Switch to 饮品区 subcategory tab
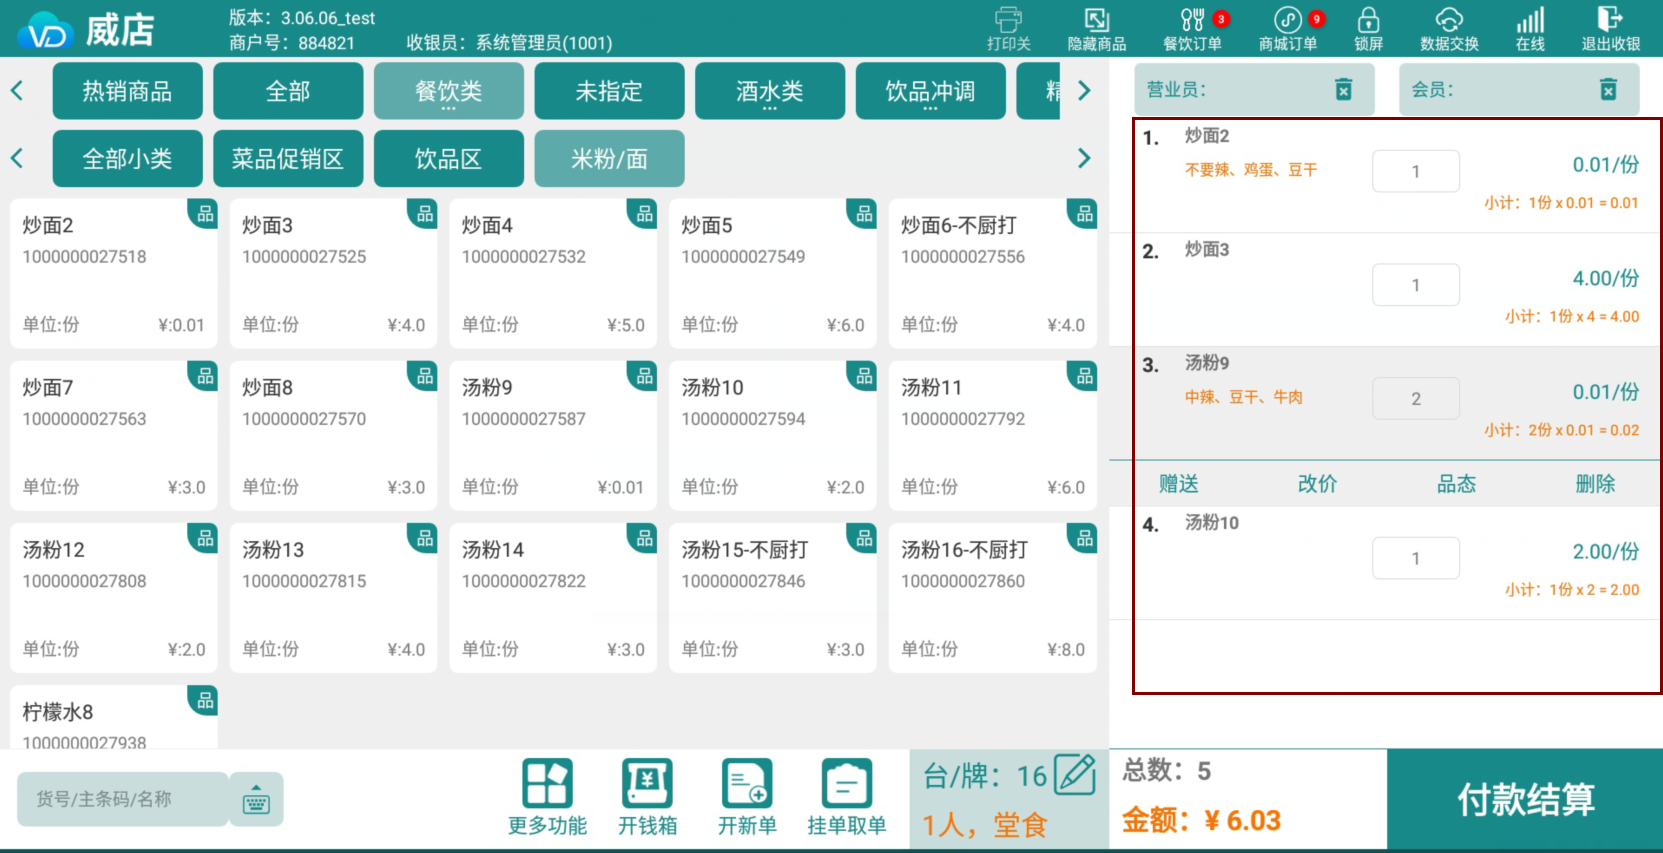Image resolution: width=1663 pixels, height=853 pixels. click(x=448, y=159)
